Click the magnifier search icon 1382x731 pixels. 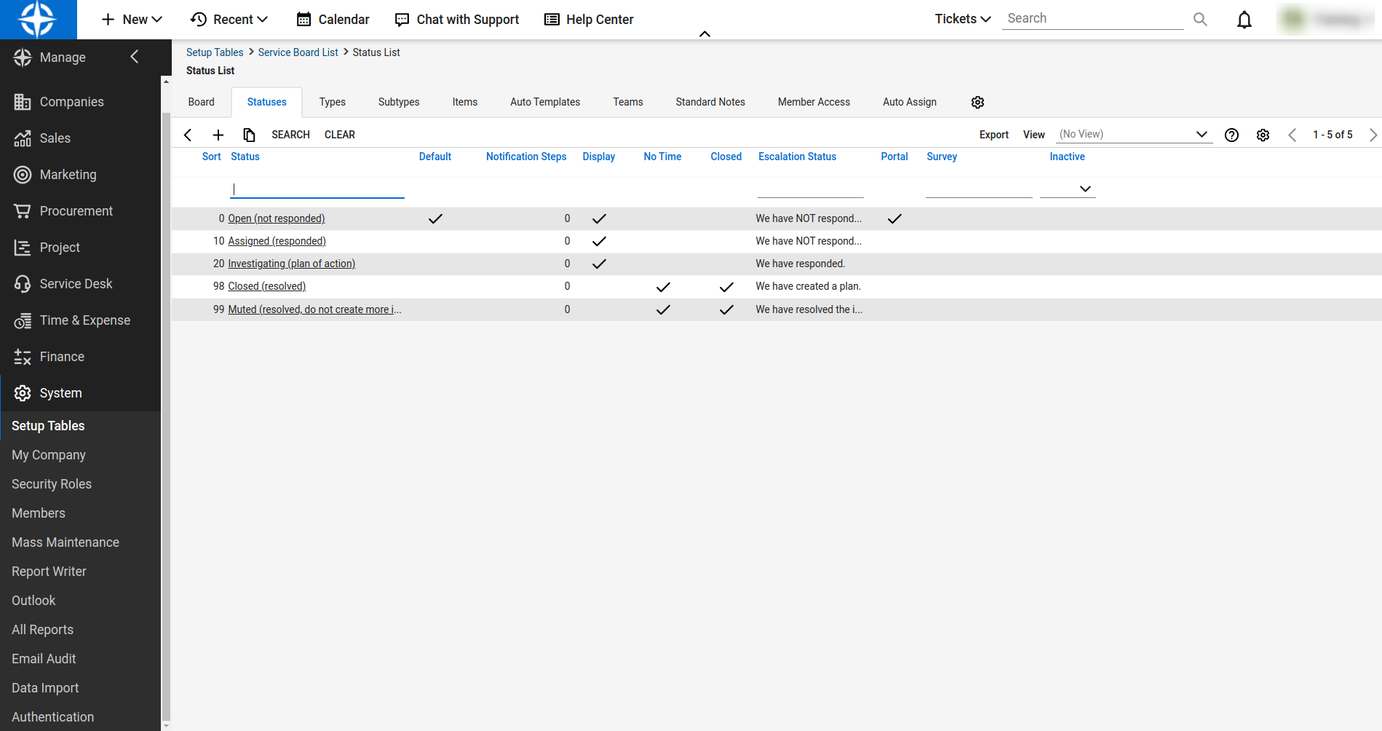click(x=1200, y=19)
